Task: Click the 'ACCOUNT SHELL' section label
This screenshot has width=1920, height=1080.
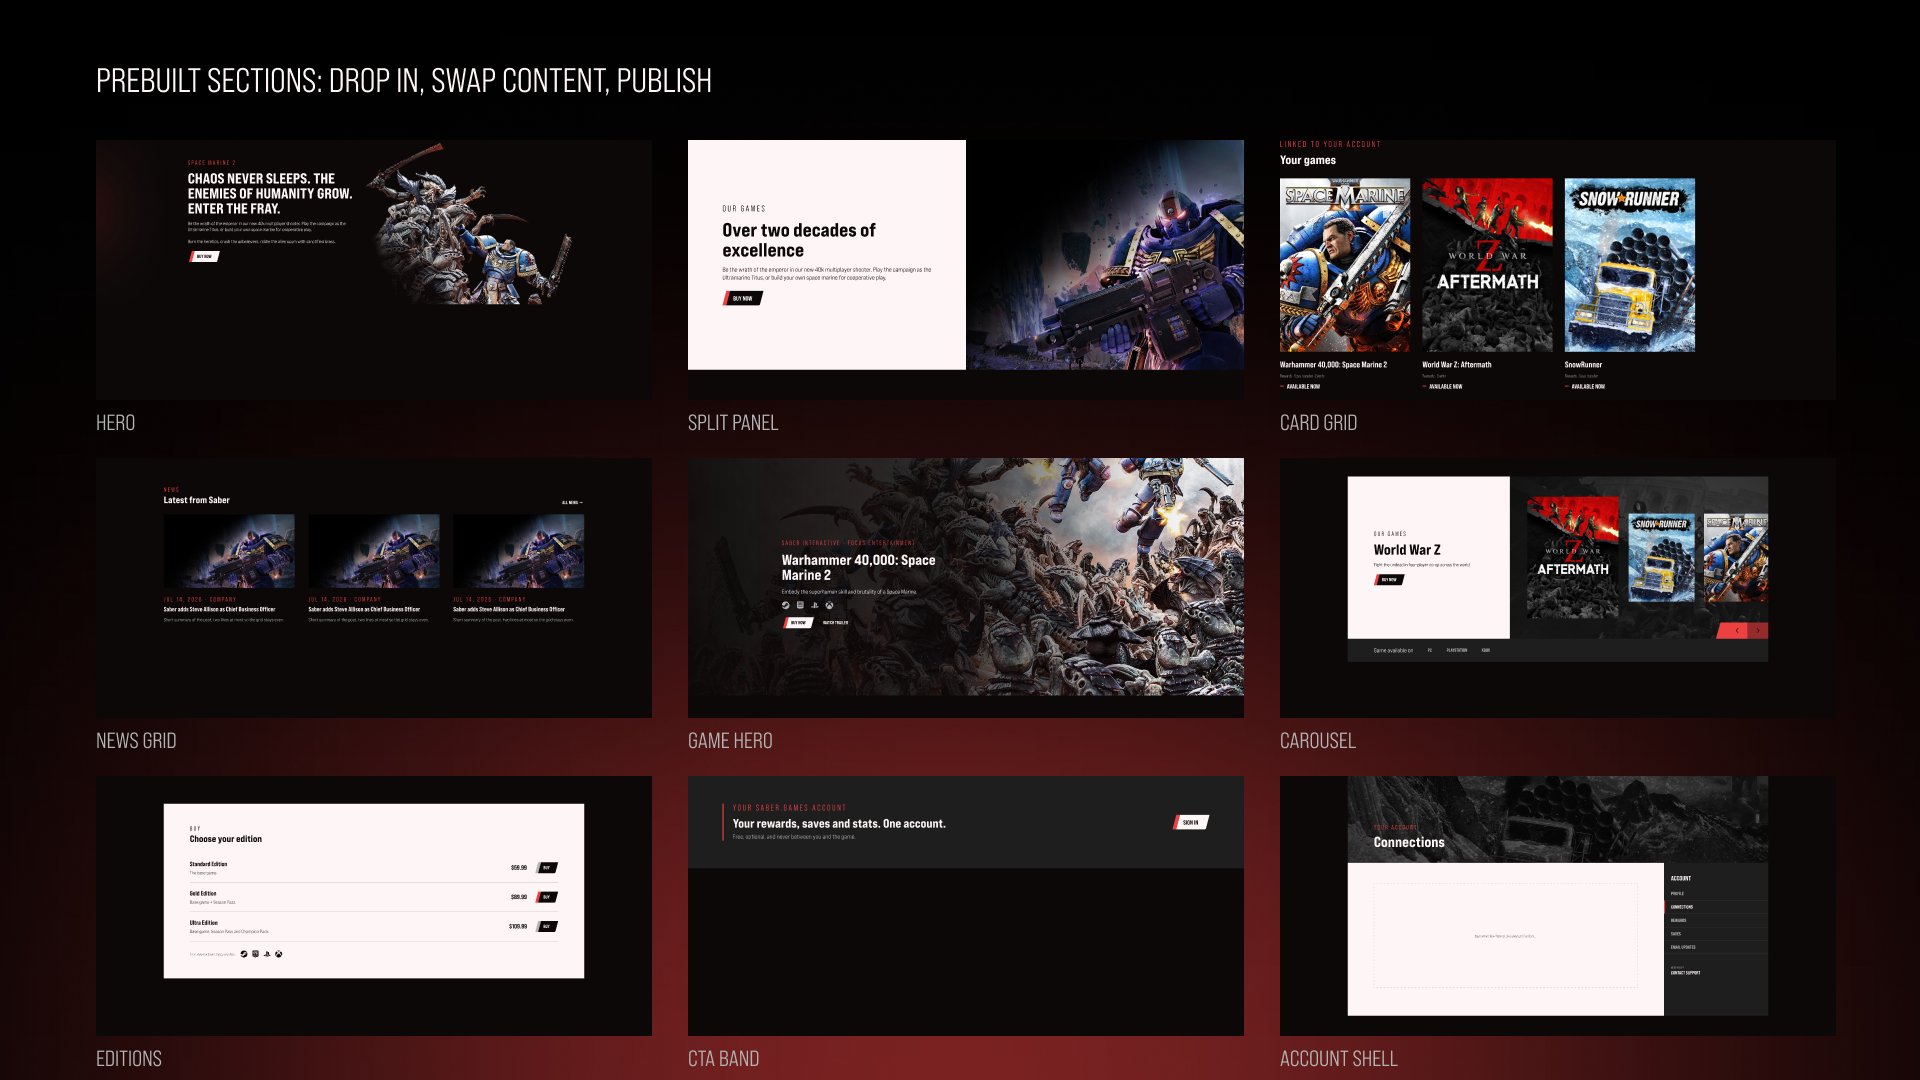Action: 1339,1059
